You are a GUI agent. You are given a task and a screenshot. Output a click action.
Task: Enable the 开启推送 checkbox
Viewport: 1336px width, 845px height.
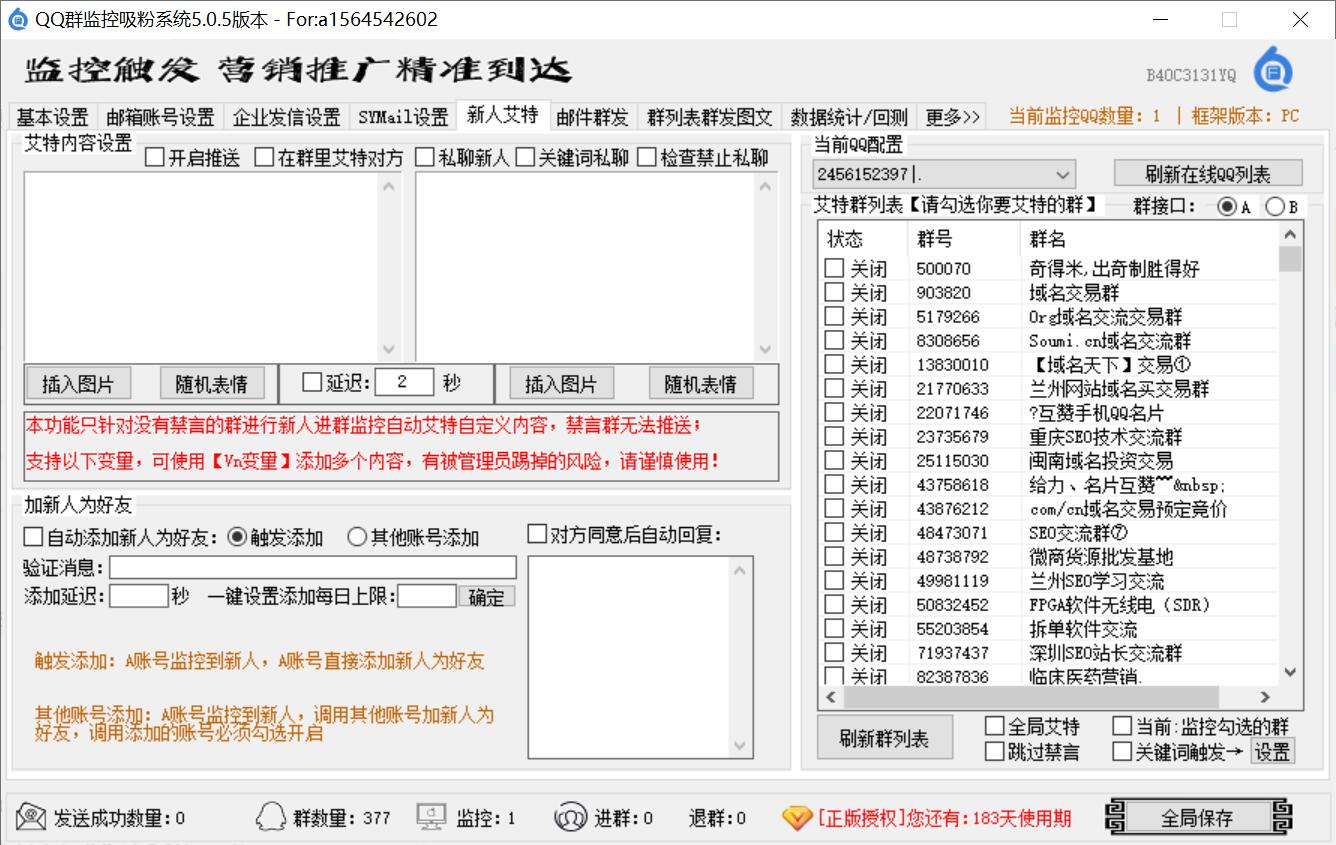click(155, 157)
